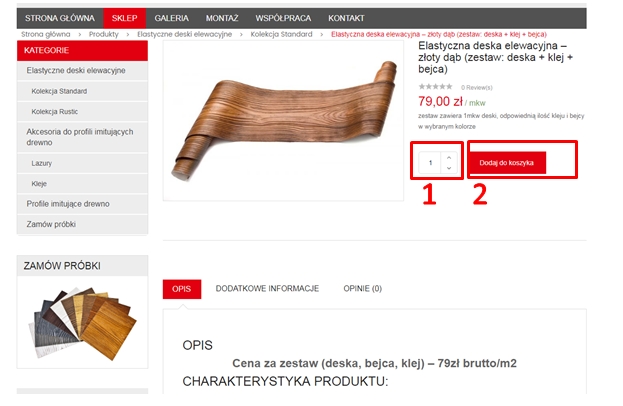Click the 0 Review(s) link
The image size is (623, 406).
[476, 87]
